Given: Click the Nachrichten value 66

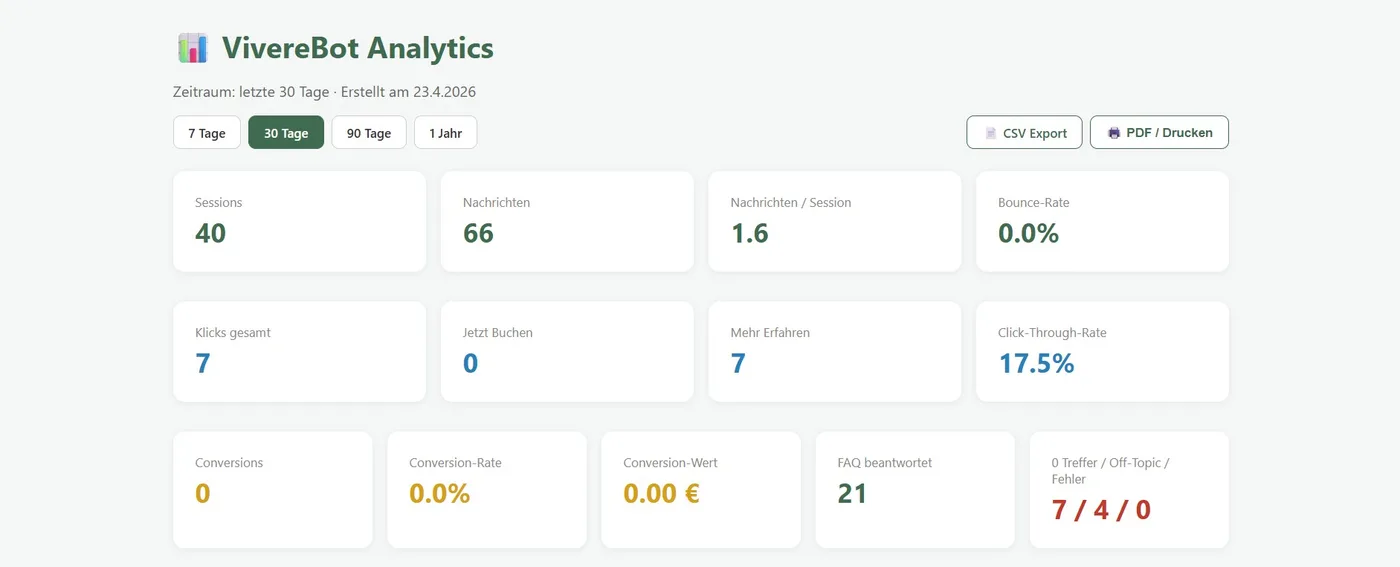Looking at the screenshot, I should pyautogui.click(x=479, y=233).
